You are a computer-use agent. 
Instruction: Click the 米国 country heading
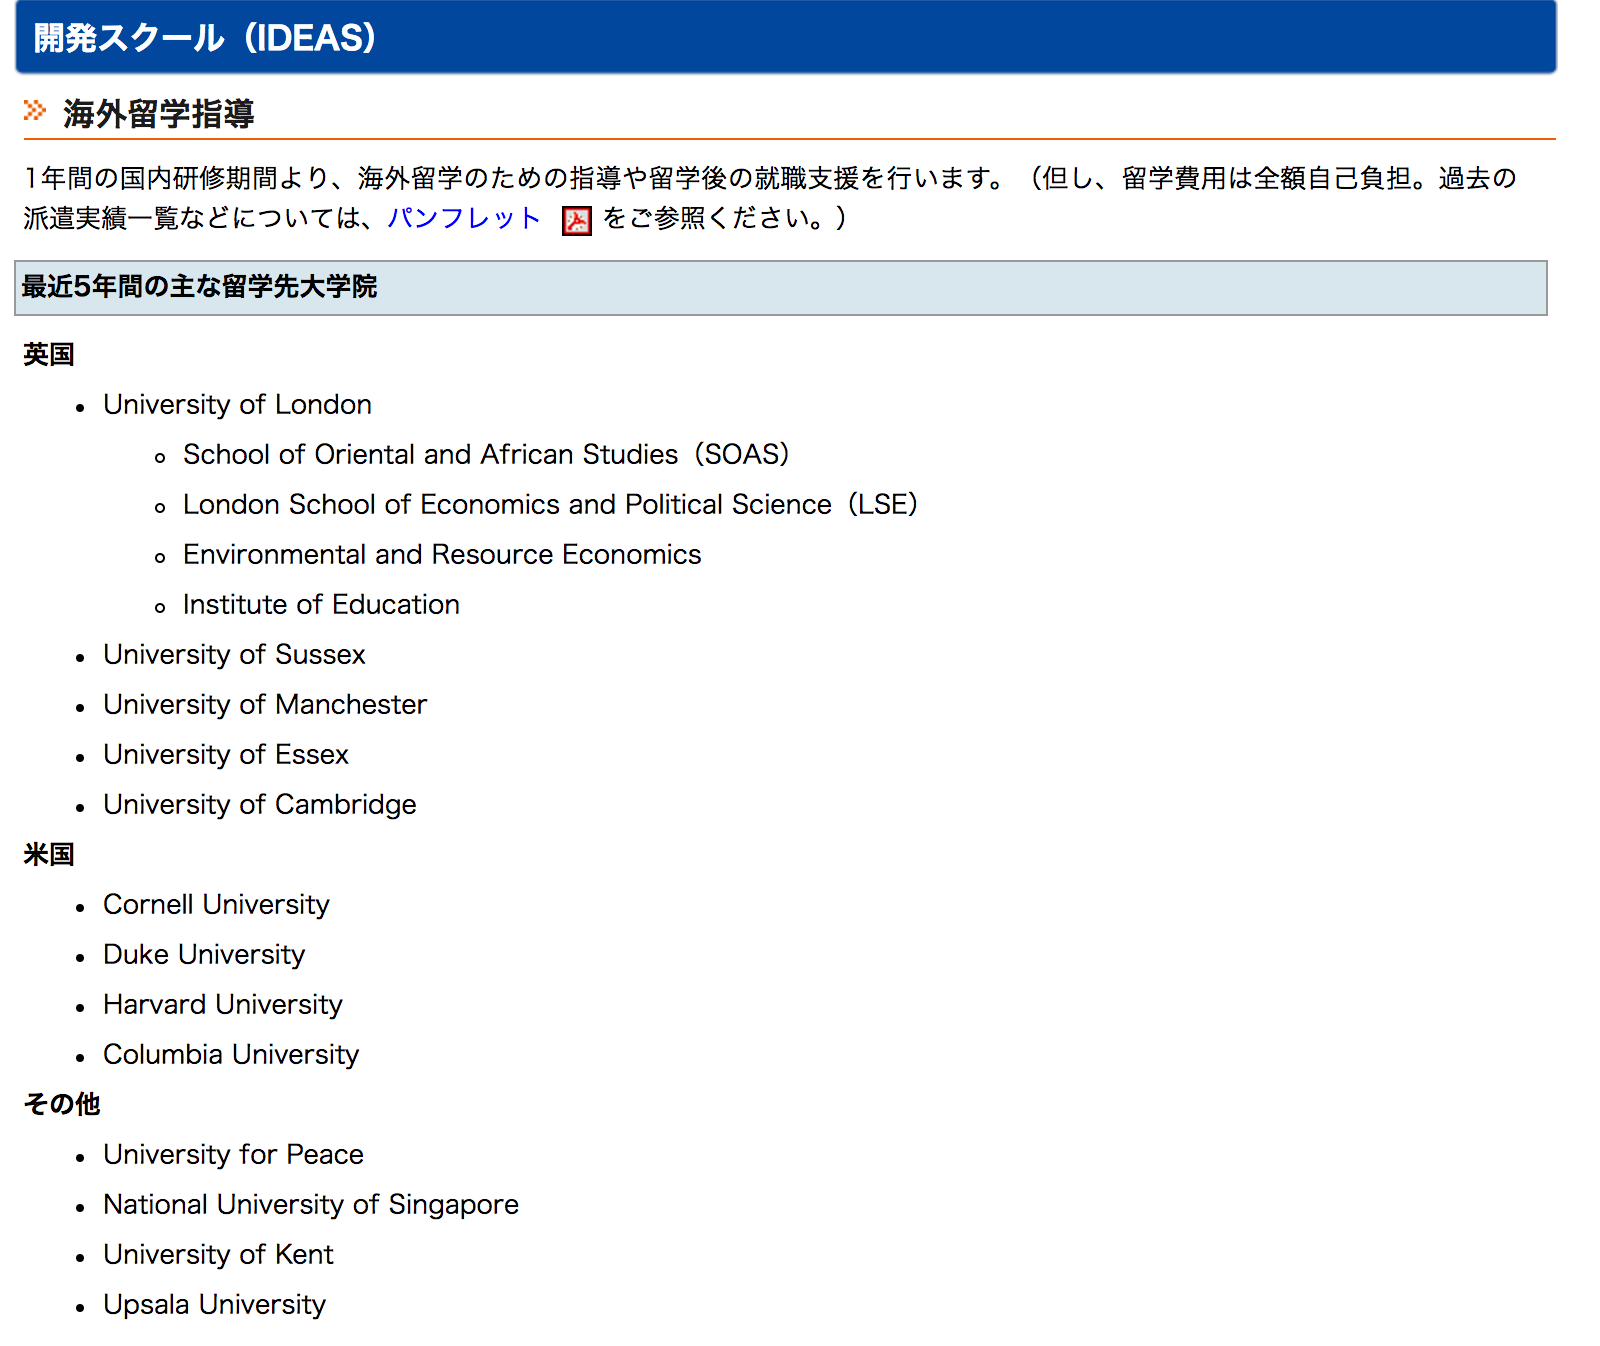49,854
